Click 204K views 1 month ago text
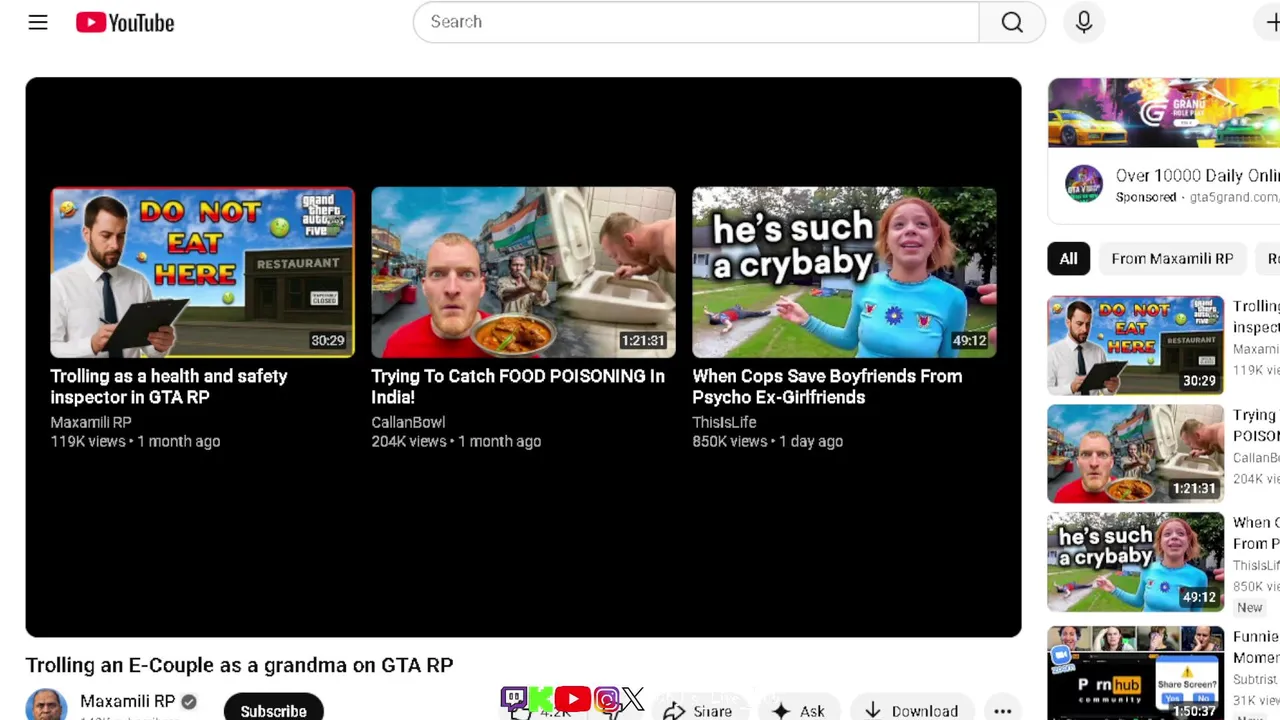Image resolution: width=1280 pixels, height=720 pixels. [456, 441]
